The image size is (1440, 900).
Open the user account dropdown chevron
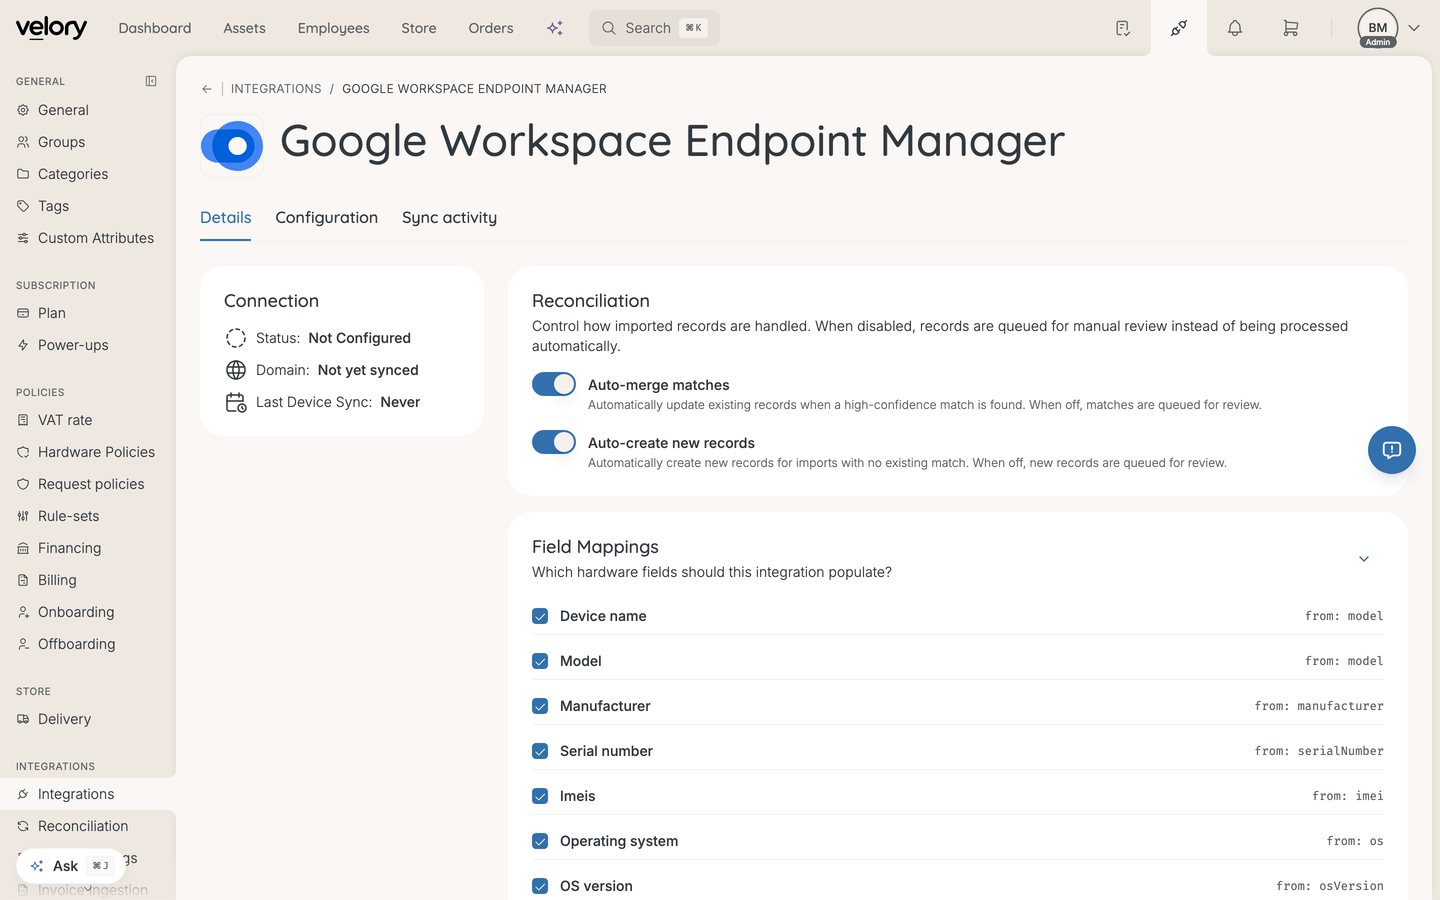[x=1414, y=28]
